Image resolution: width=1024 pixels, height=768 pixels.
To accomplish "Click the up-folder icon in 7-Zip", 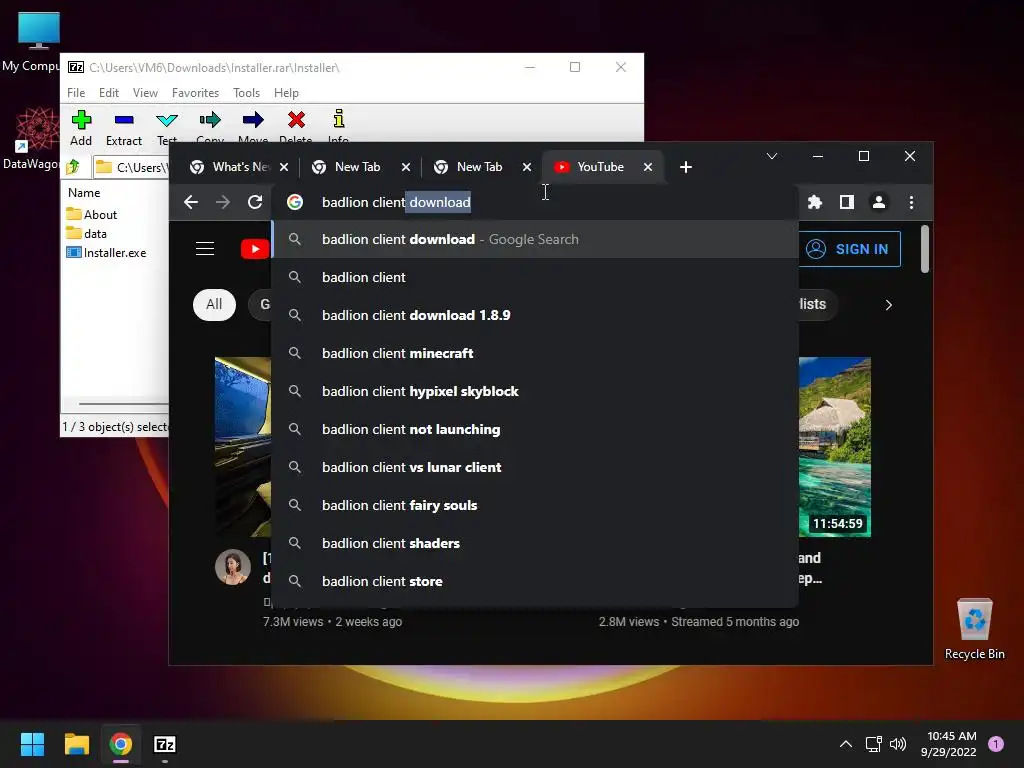I will [x=72, y=167].
